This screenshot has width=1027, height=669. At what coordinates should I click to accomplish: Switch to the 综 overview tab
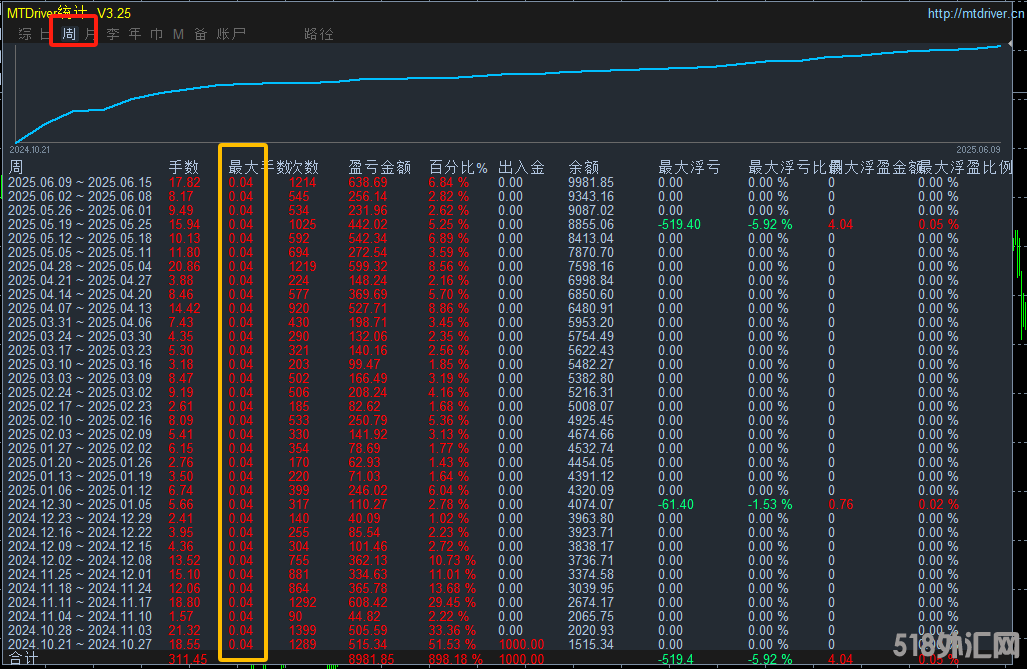[x=25, y=34]
